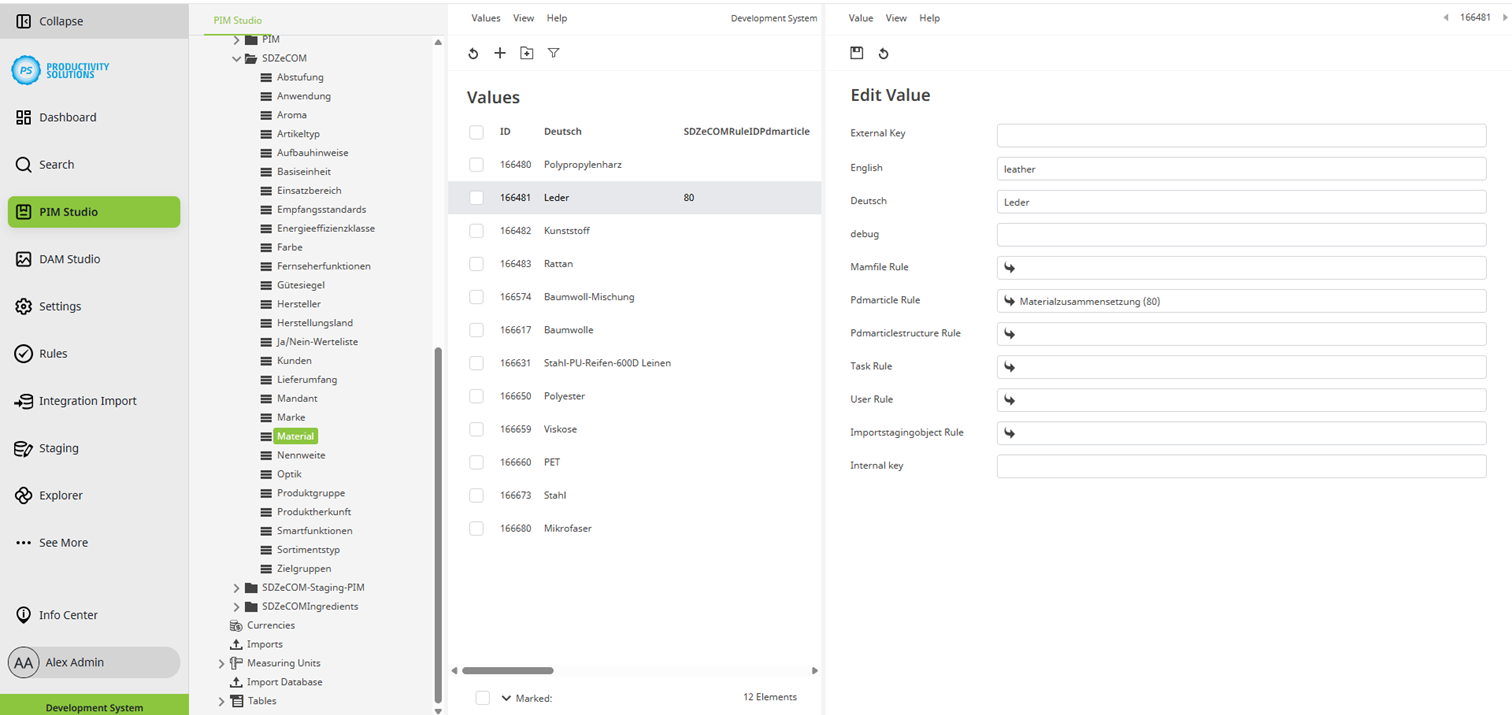Click inside the External Key input field

[x=1240, y=135]
